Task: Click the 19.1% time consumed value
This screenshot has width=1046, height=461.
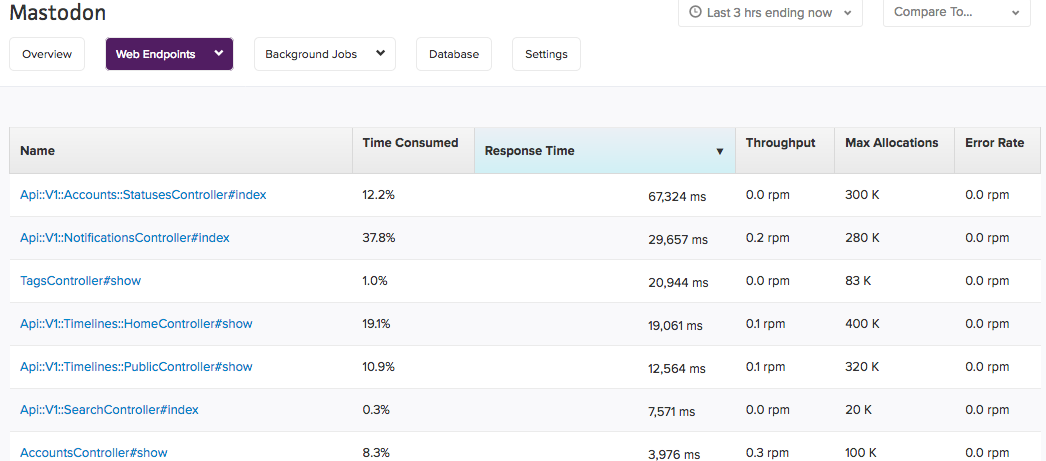Action: pyautogui.click(x=376, y=324)
